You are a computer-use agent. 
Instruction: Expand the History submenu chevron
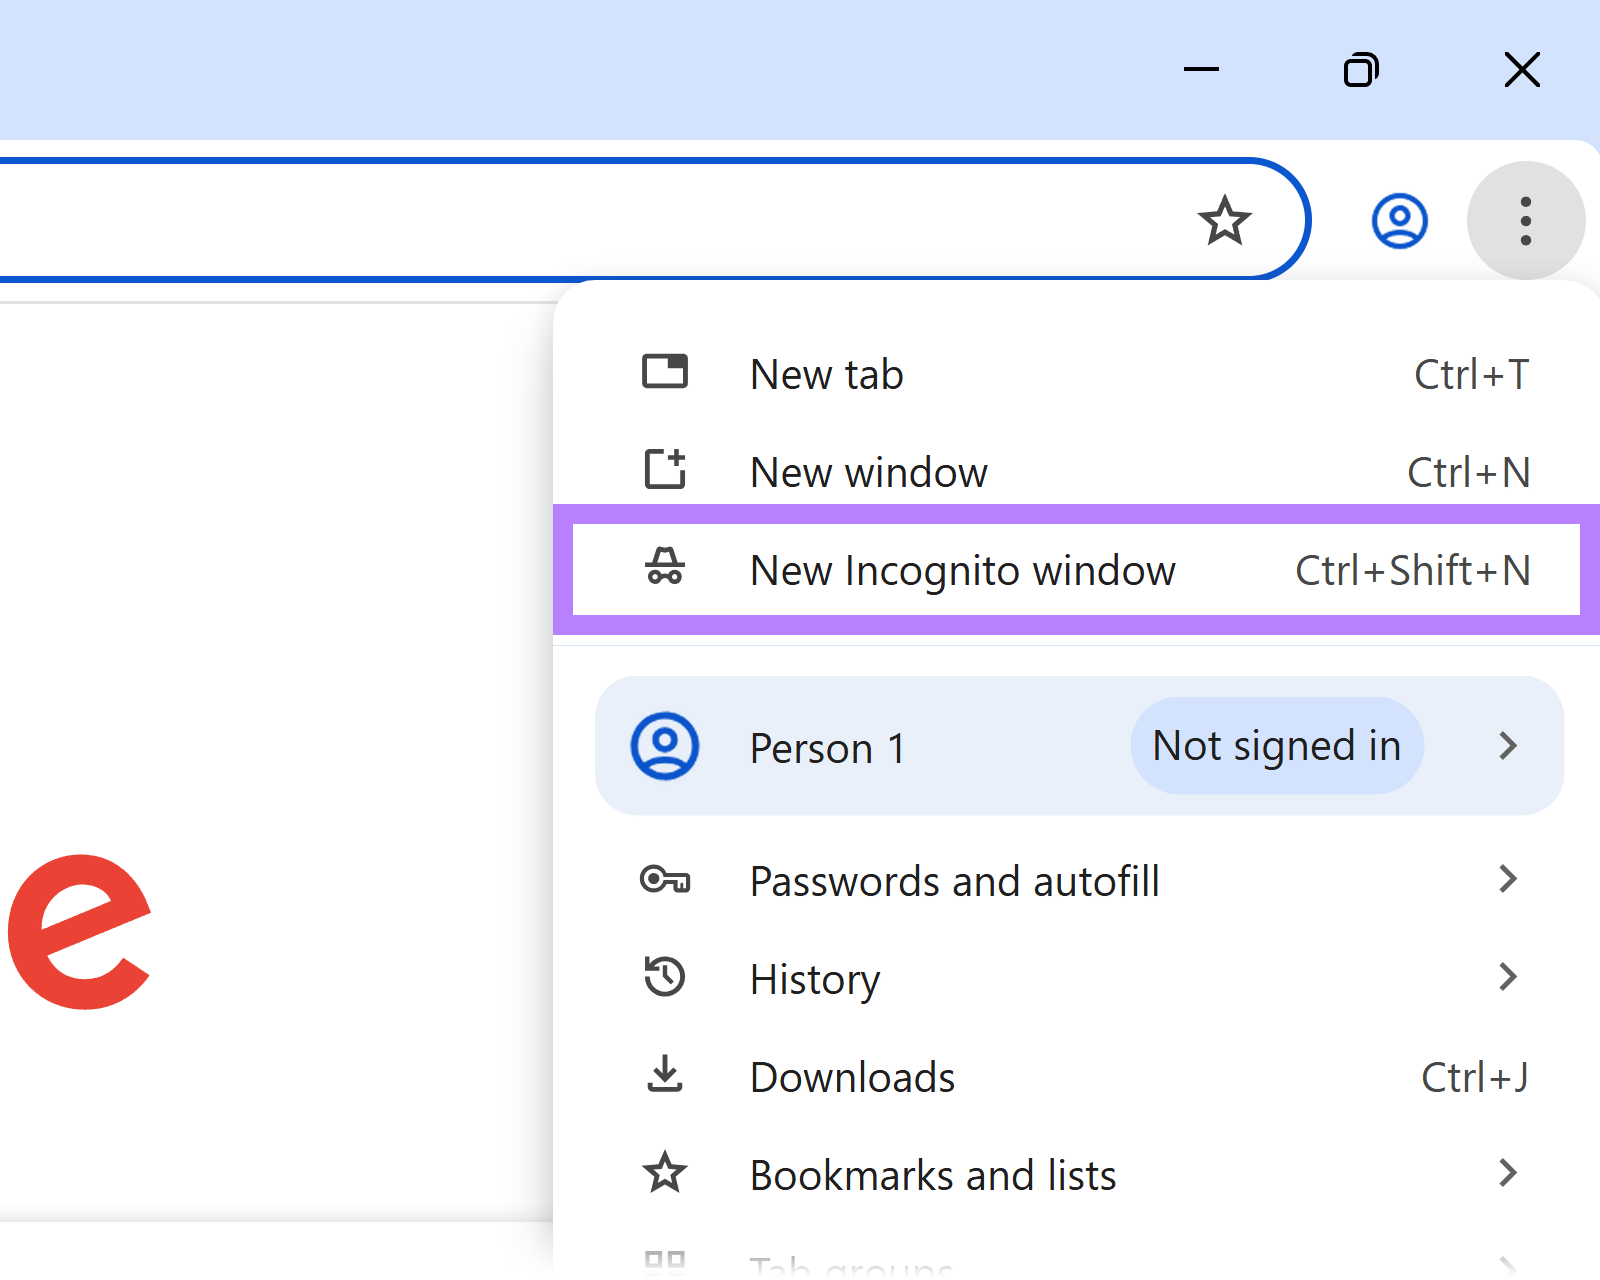pyautogui.click(x=1507, y=977)
